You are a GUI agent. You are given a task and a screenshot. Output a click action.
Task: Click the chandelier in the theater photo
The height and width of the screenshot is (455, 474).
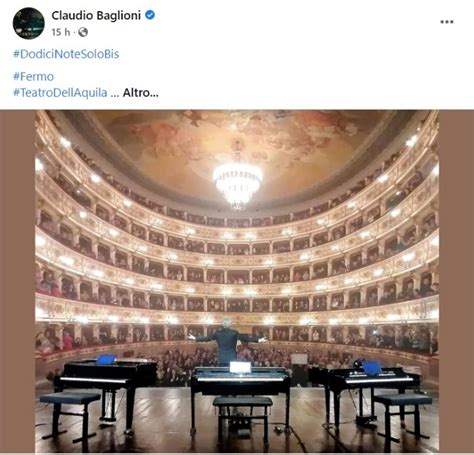click(237, 177)
